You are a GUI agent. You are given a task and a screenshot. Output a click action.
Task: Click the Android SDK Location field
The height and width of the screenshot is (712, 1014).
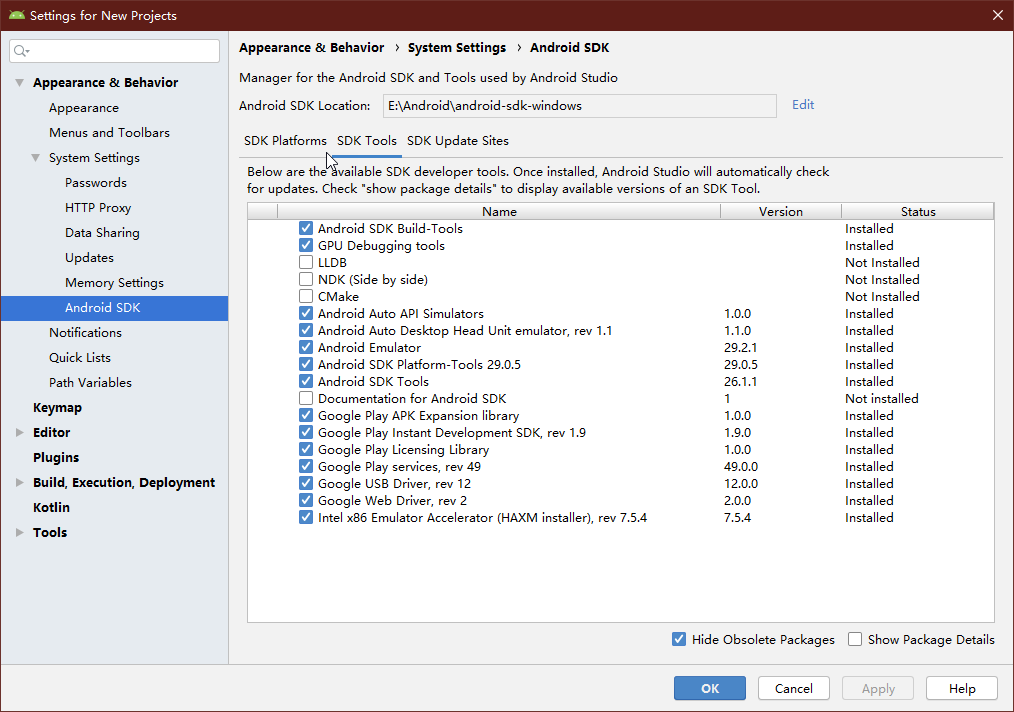[579, 106]
